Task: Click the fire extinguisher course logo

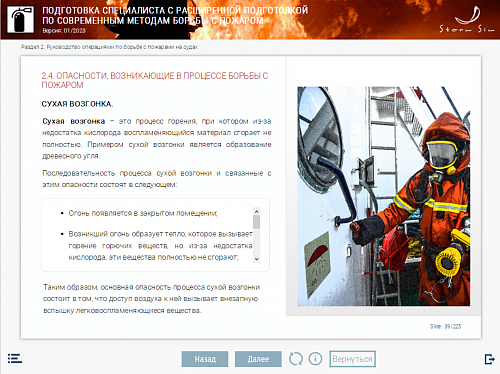Action: (x=20, y=20)
